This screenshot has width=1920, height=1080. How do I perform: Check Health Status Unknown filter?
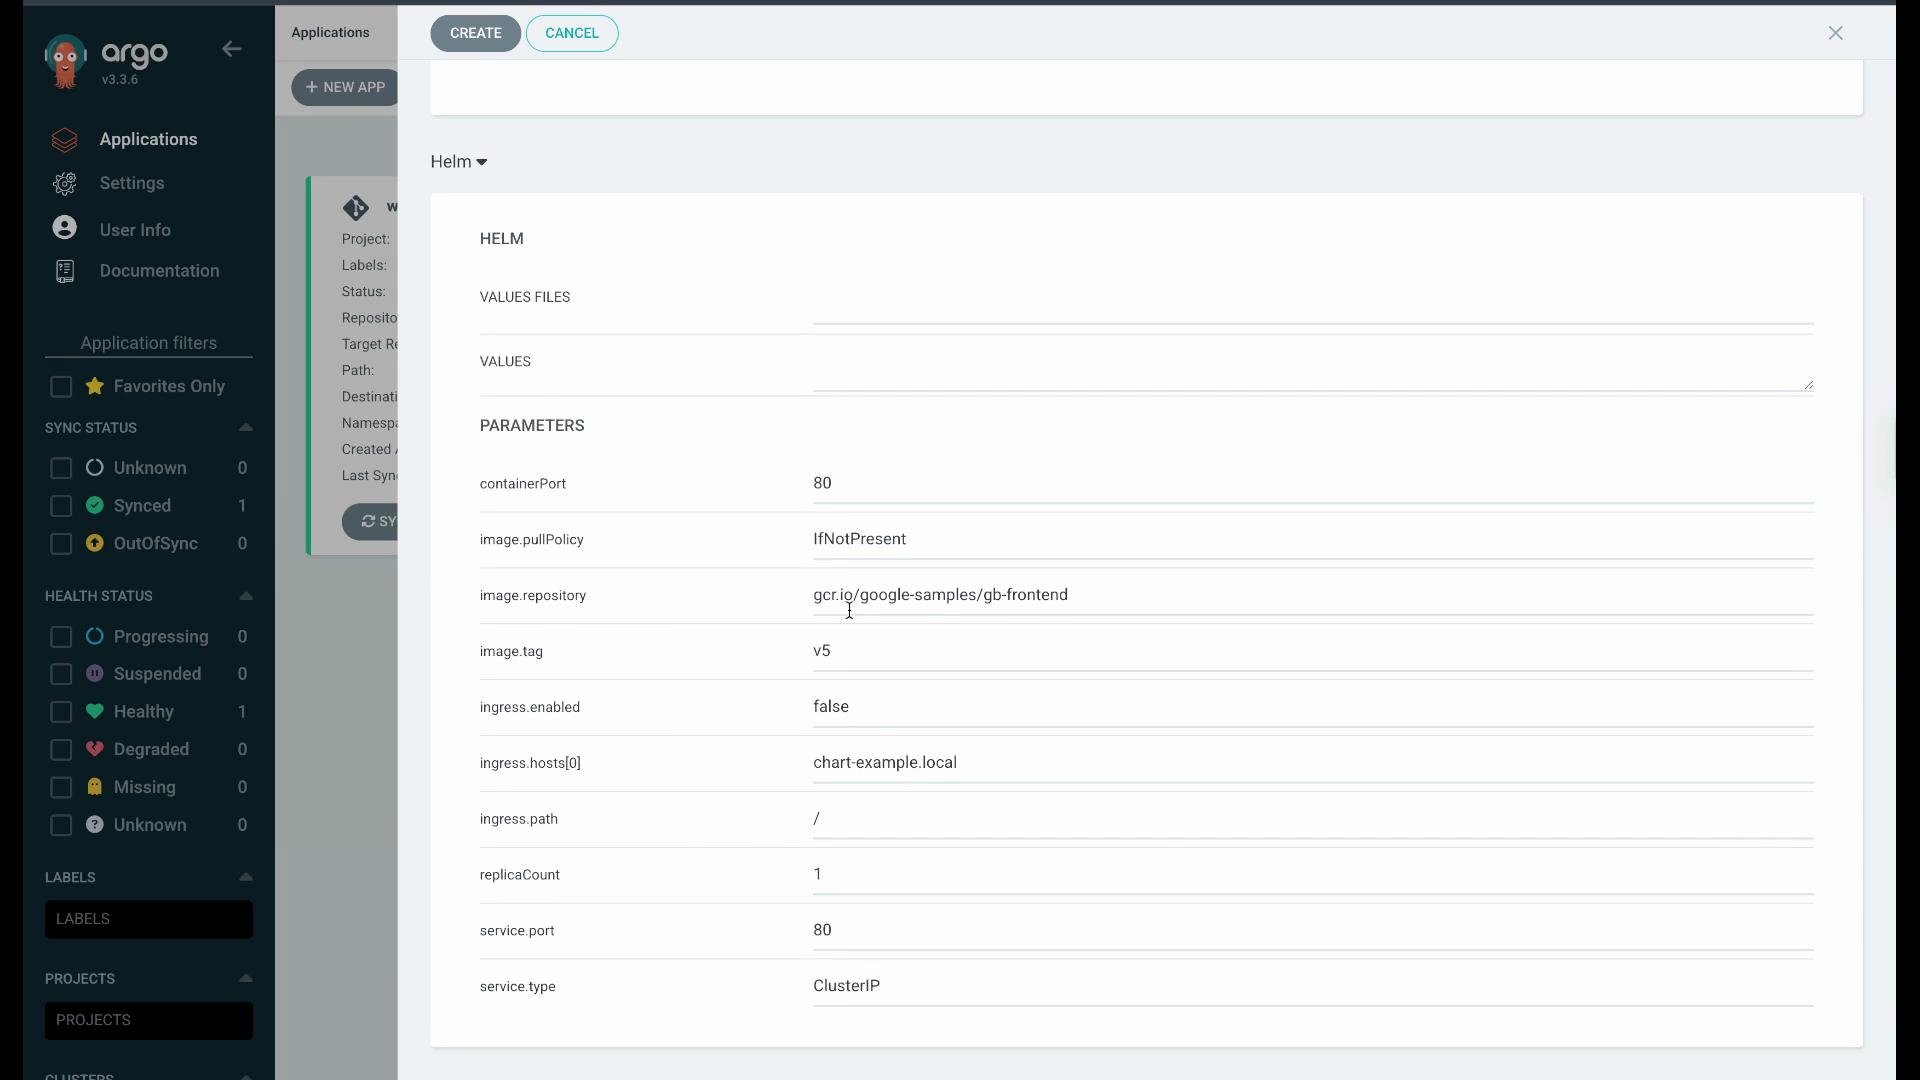coord(61,826)
